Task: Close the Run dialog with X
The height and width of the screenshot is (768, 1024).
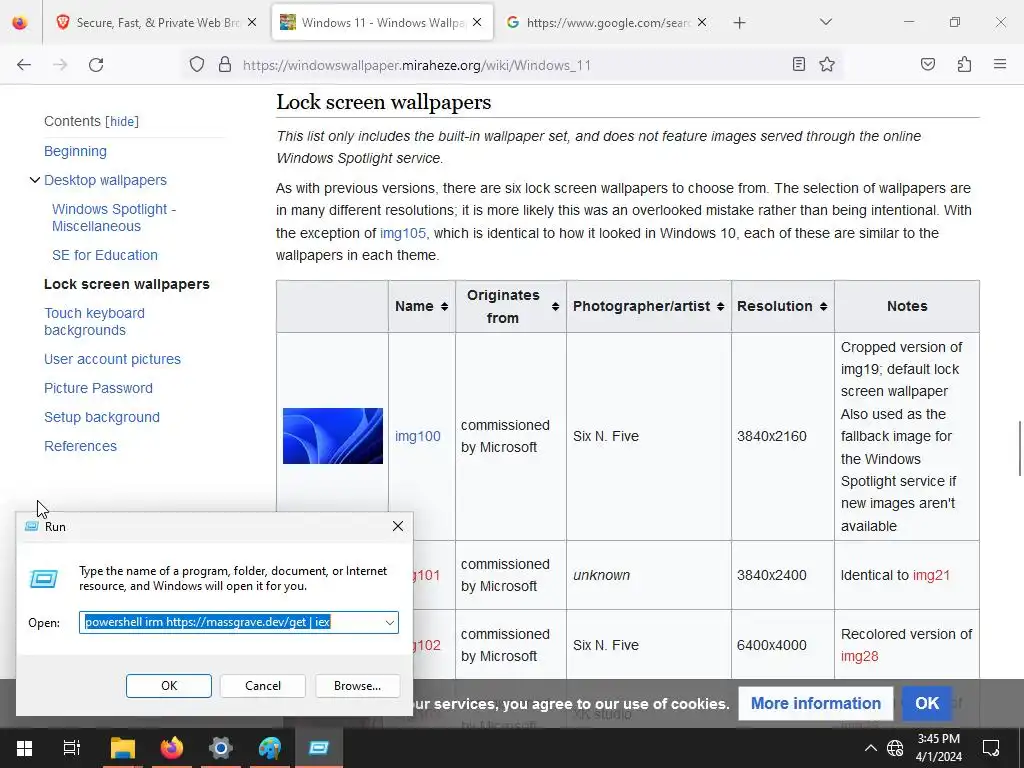Action: coord(398,526)
